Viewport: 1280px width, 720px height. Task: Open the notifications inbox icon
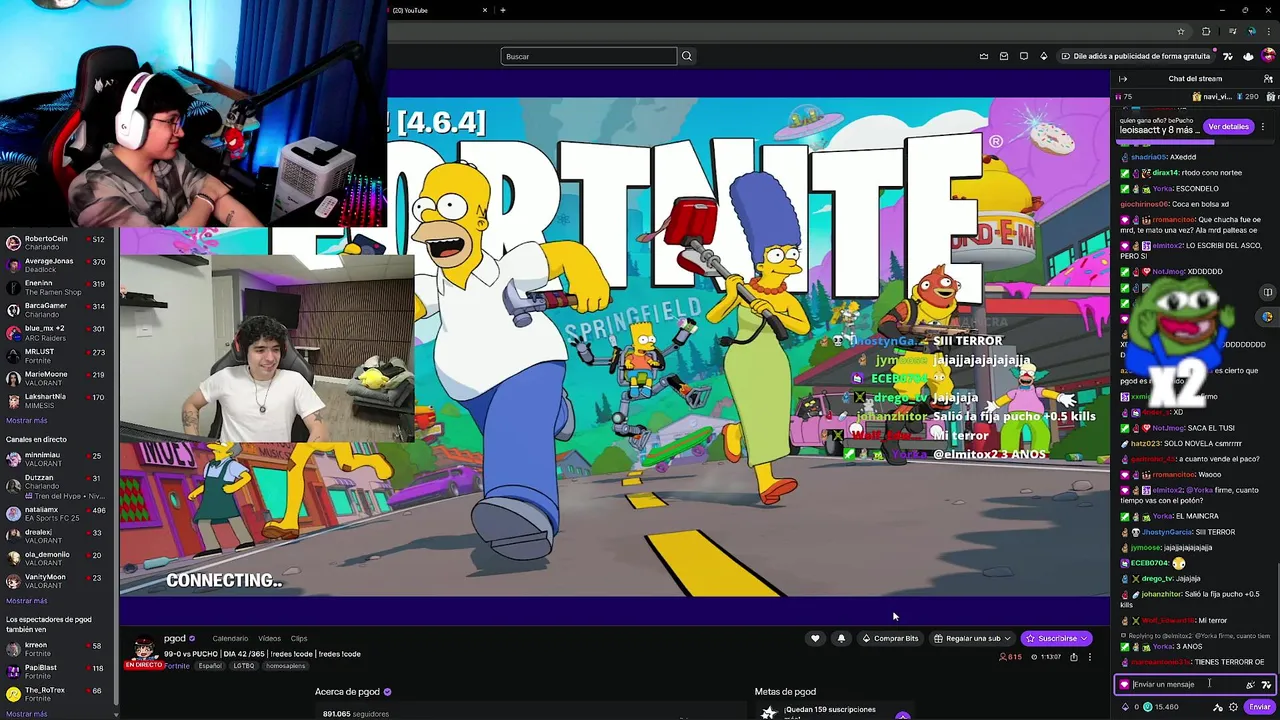click(x=1004, y=56)
